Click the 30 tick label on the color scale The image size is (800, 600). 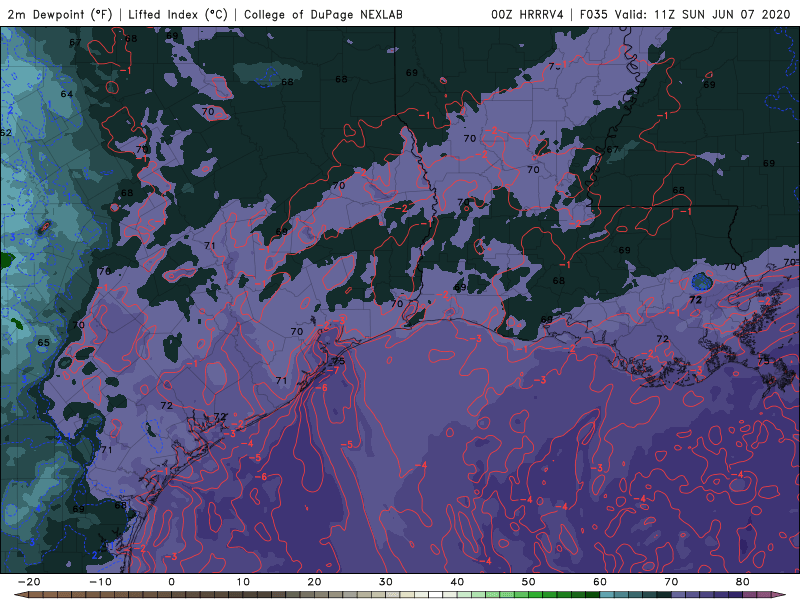[386, 582]
